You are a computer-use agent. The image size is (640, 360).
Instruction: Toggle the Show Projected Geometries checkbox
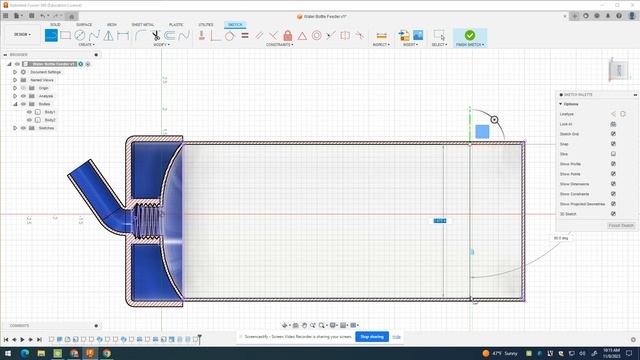[x=613, y=204]
